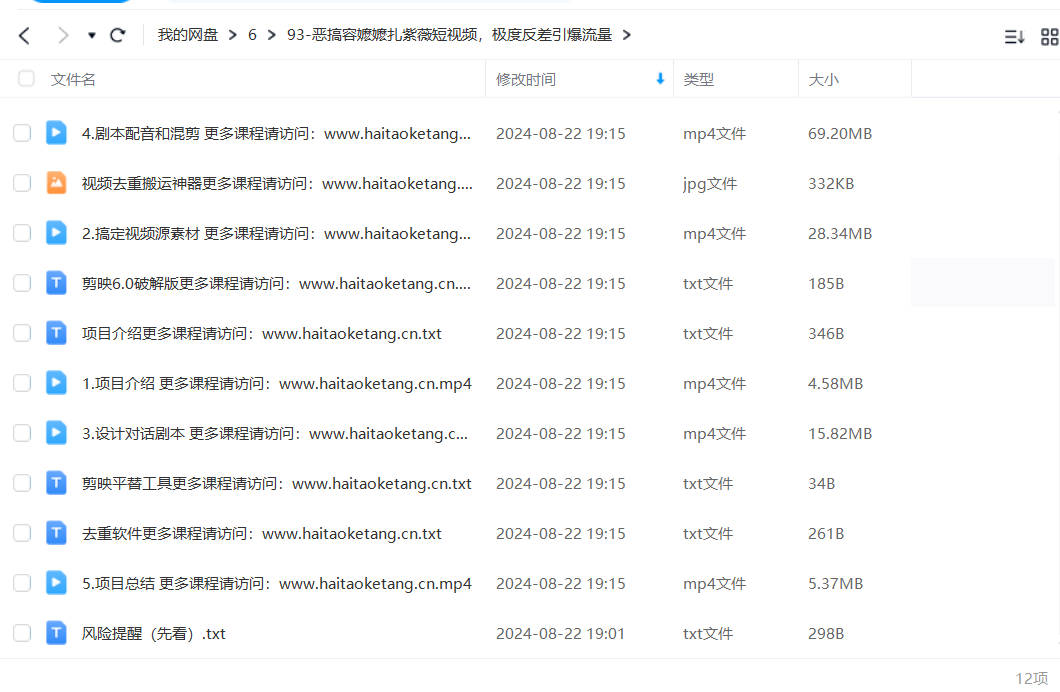This screenshot has width=1060, height=692.
Task: Select file name 剪映平替工具 txt
Action: tap(276, 484)
